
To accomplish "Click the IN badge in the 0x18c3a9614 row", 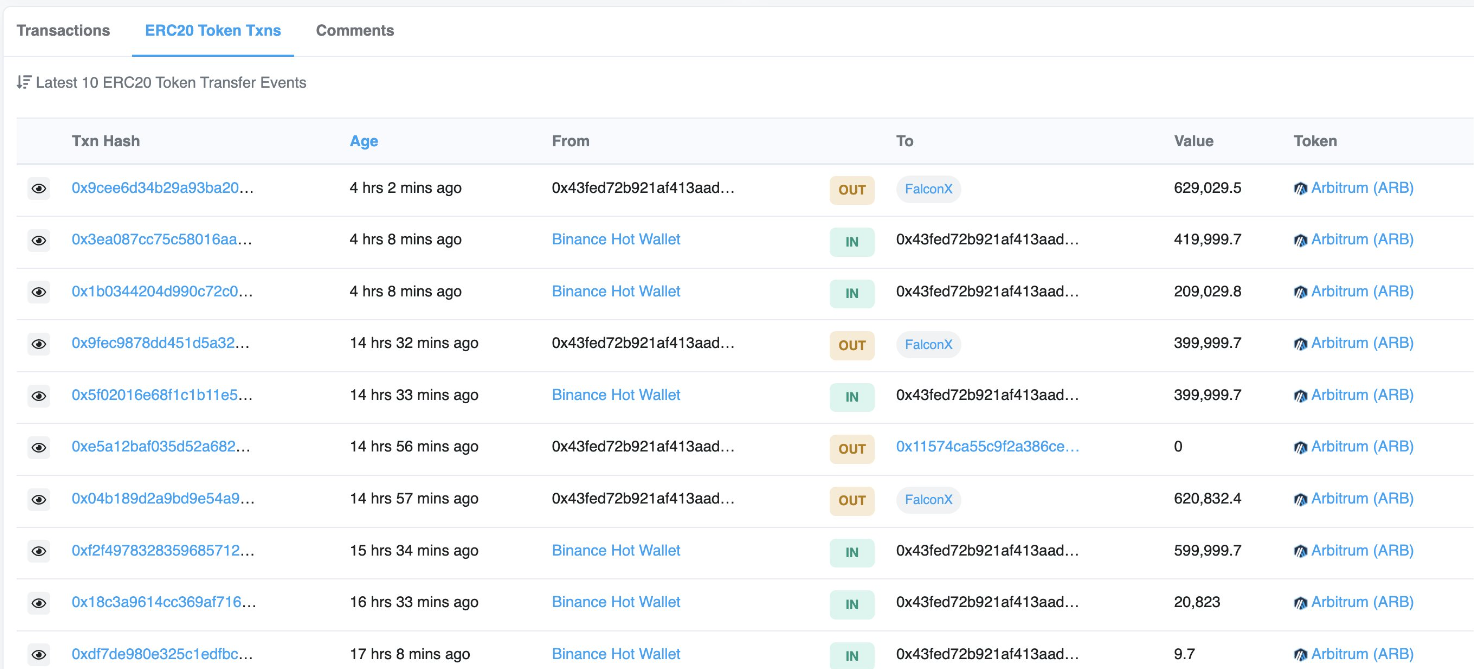I will [x=852, y=604].
